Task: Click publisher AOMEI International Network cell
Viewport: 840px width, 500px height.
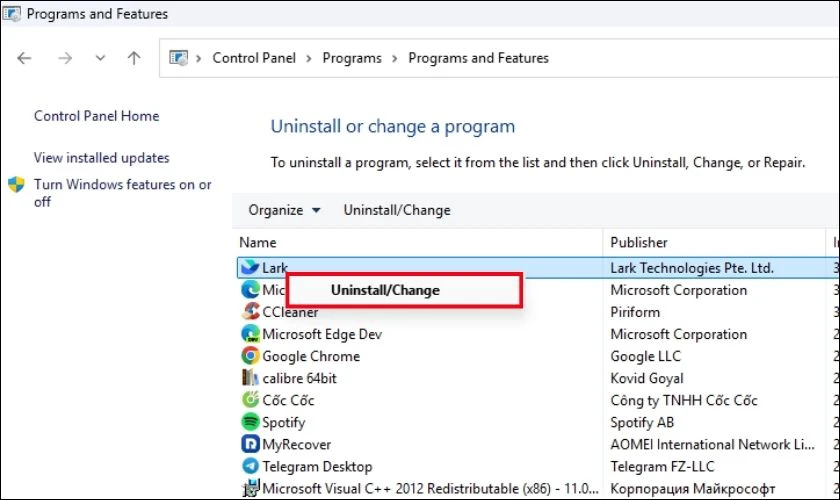Action: (x=712, y=444)
